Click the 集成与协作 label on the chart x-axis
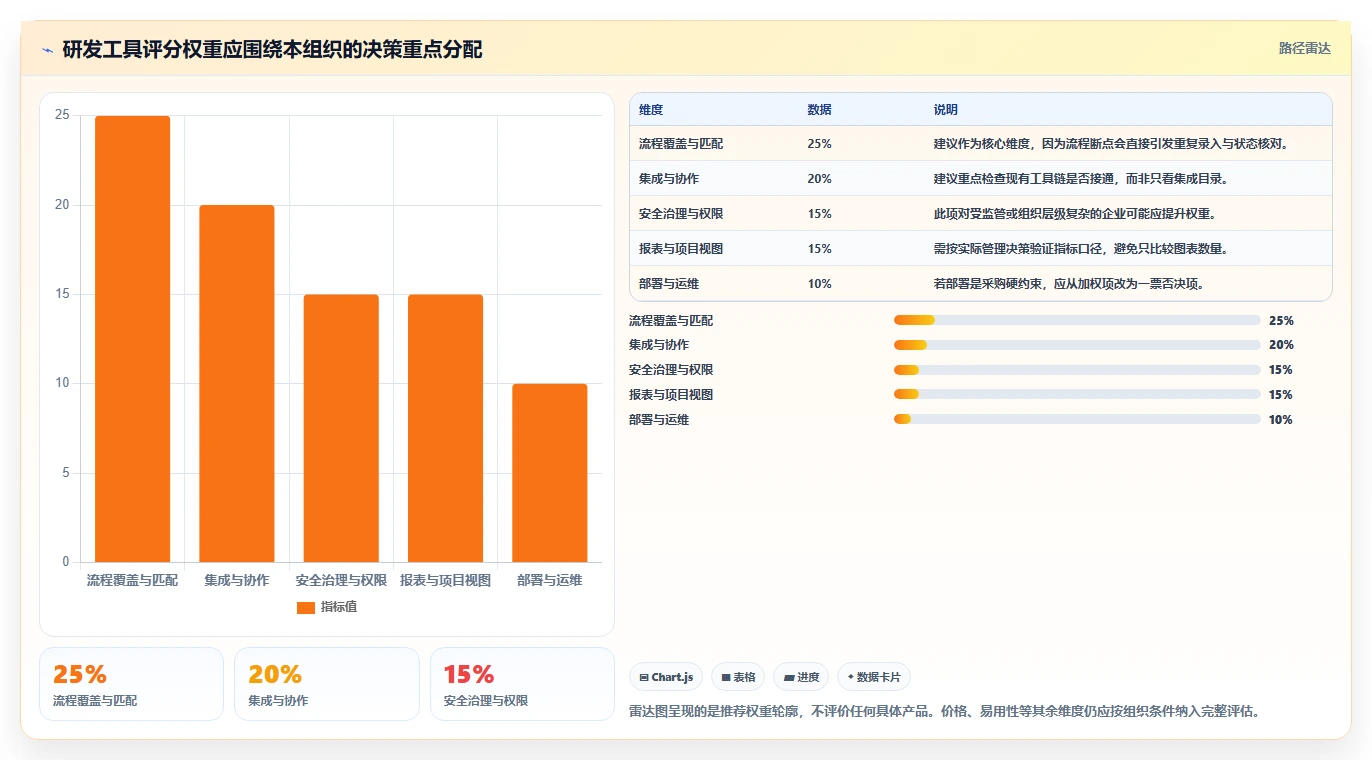The image size is (1372, 760). tap(237, 580)
